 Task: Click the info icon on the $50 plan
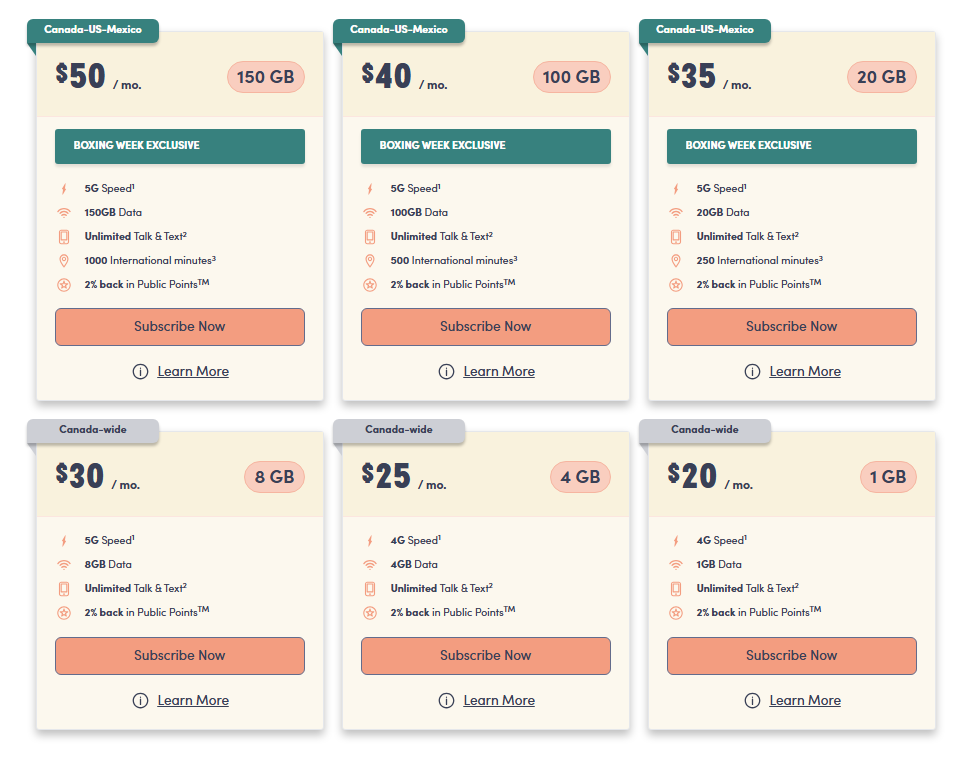click(x=140, y=371)
